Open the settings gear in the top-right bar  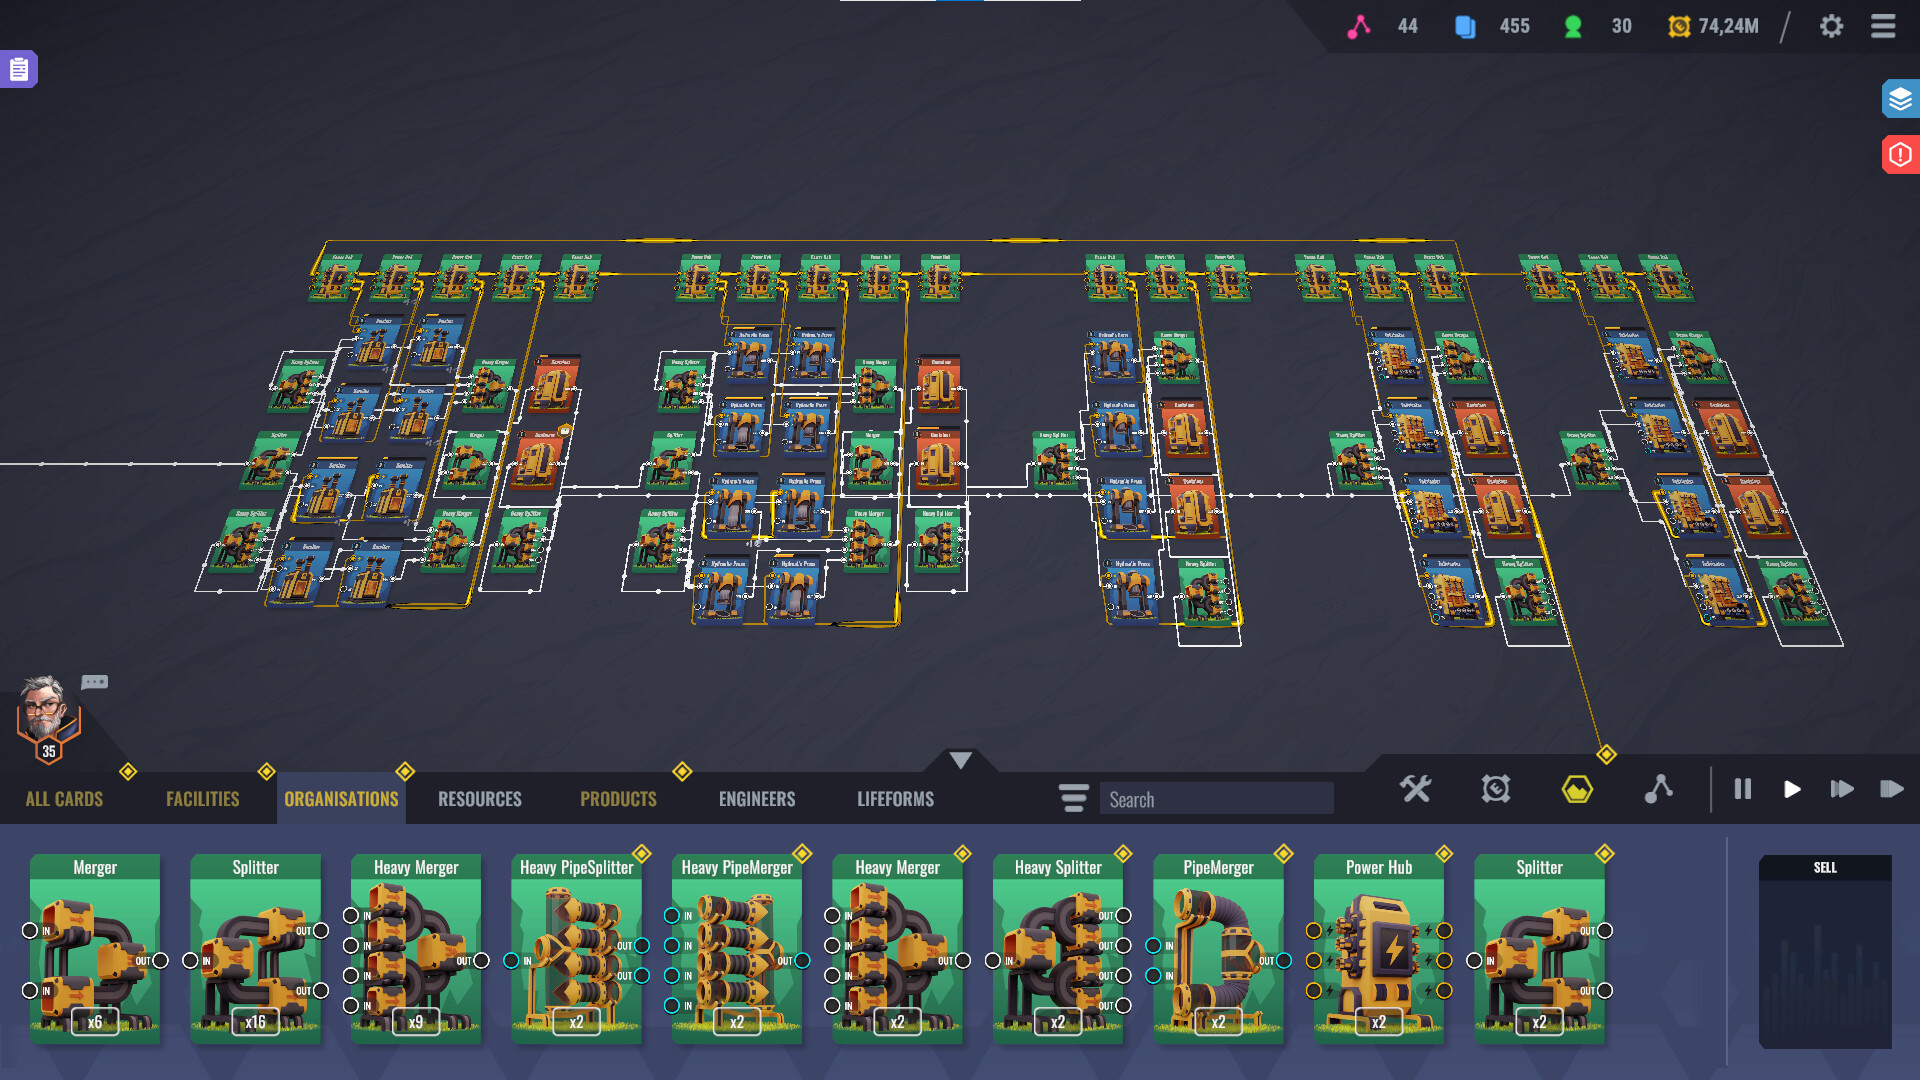pos(1833,26)
